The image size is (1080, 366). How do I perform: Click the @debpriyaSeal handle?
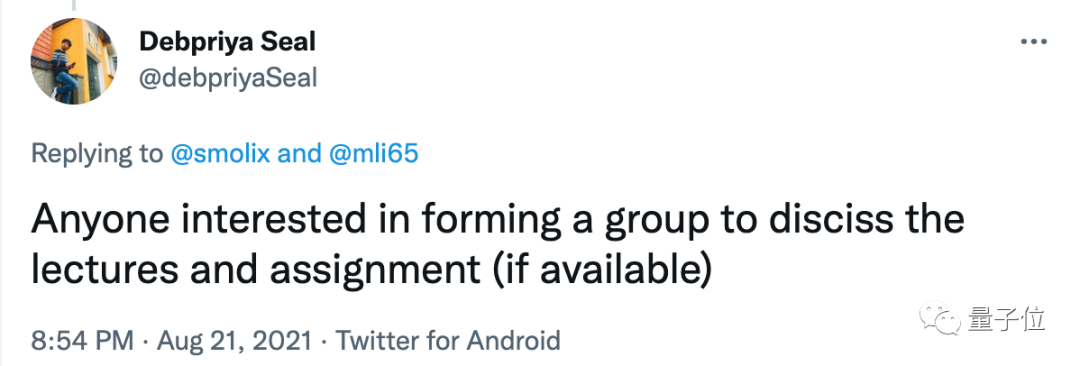tap(228, 79)
